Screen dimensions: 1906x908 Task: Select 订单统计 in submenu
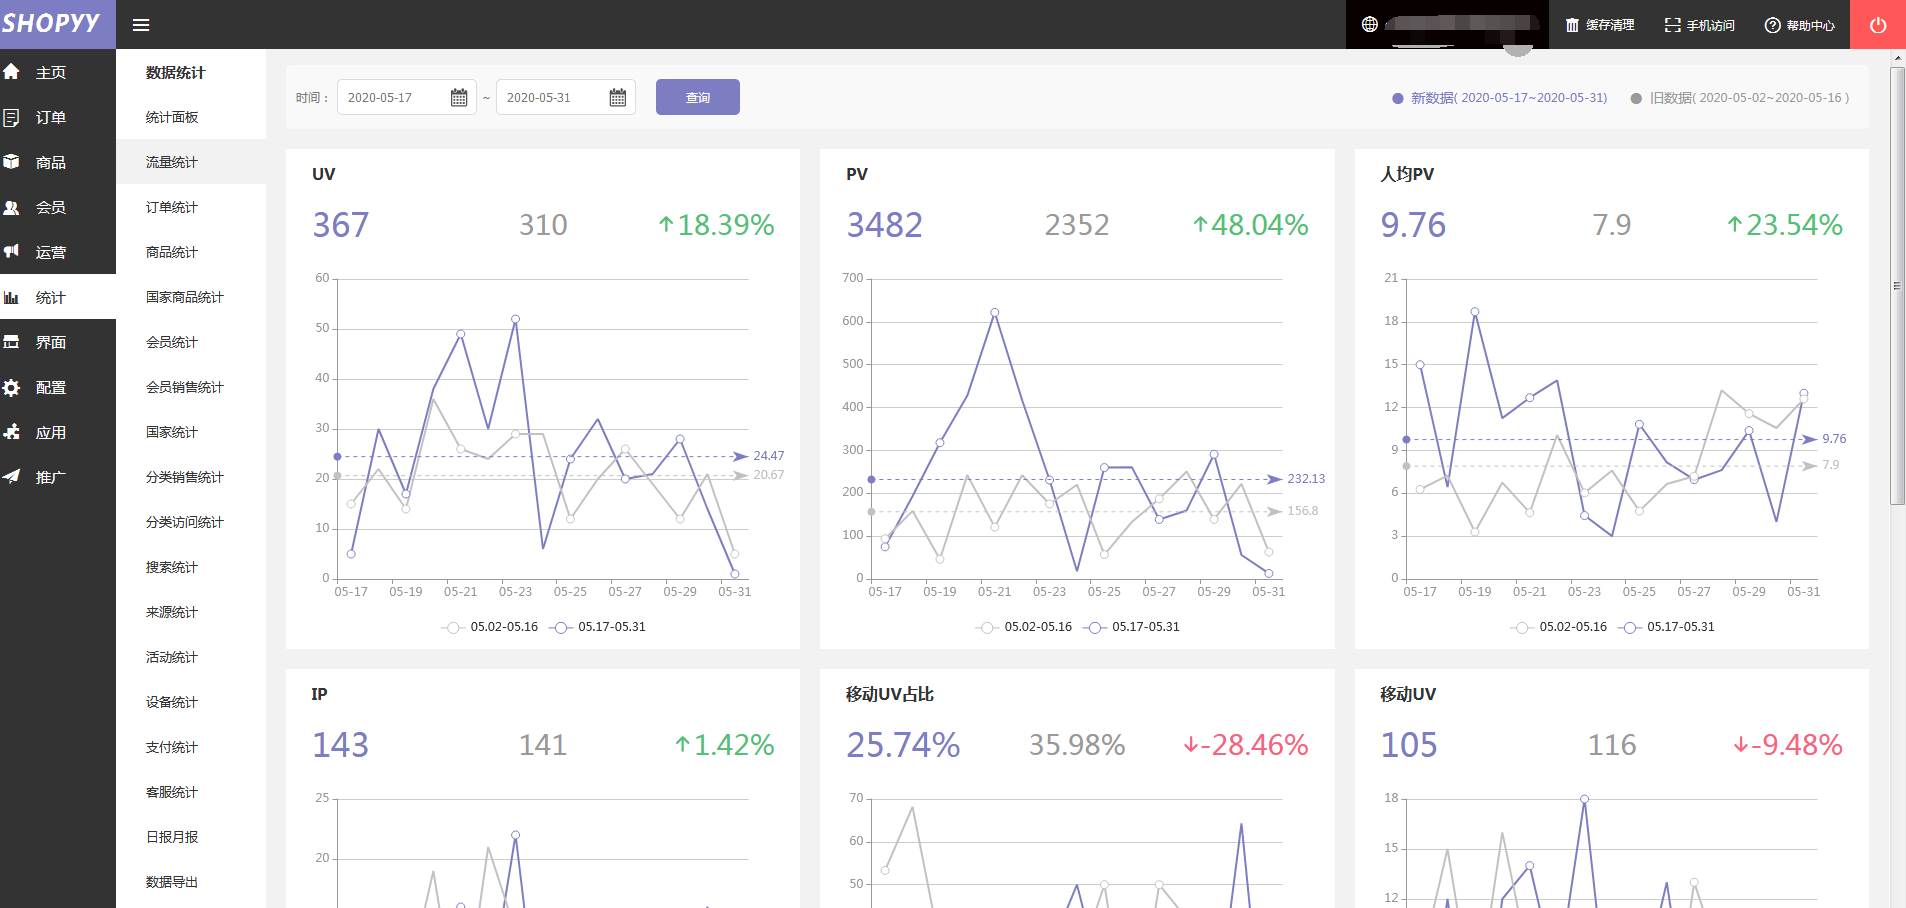[x=172, y=207]
